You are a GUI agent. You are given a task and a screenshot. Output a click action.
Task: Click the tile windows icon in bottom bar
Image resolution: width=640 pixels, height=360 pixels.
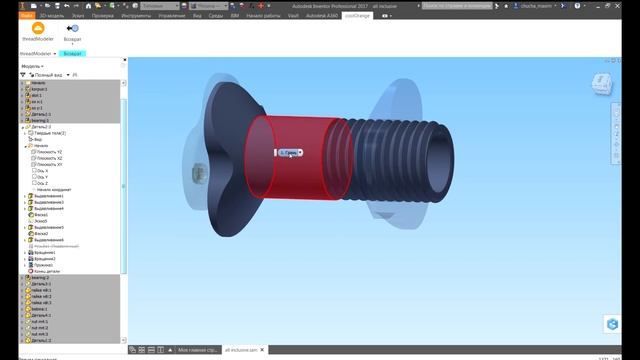tap(142, 350)
